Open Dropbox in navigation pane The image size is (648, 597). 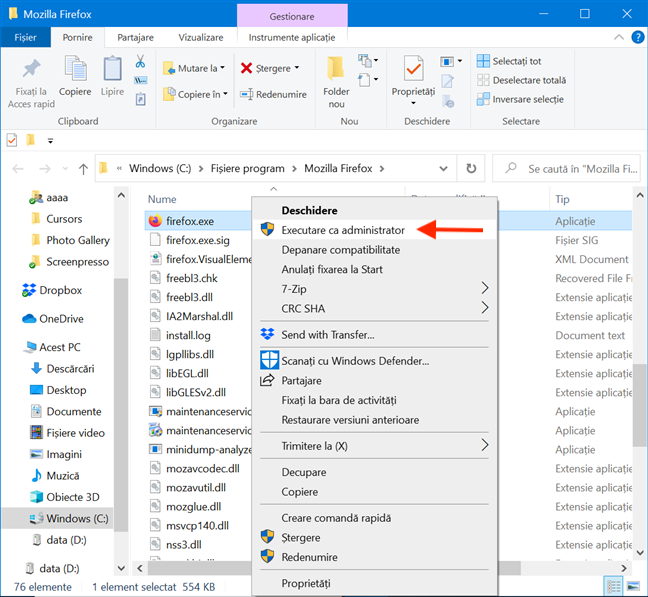[x=52, y=290]
